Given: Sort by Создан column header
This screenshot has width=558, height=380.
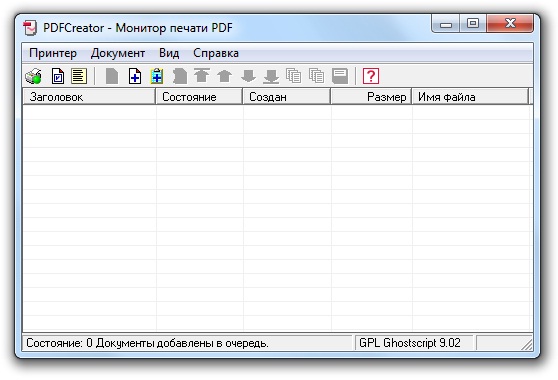Looking at the screenshot, I should [286, 97].
